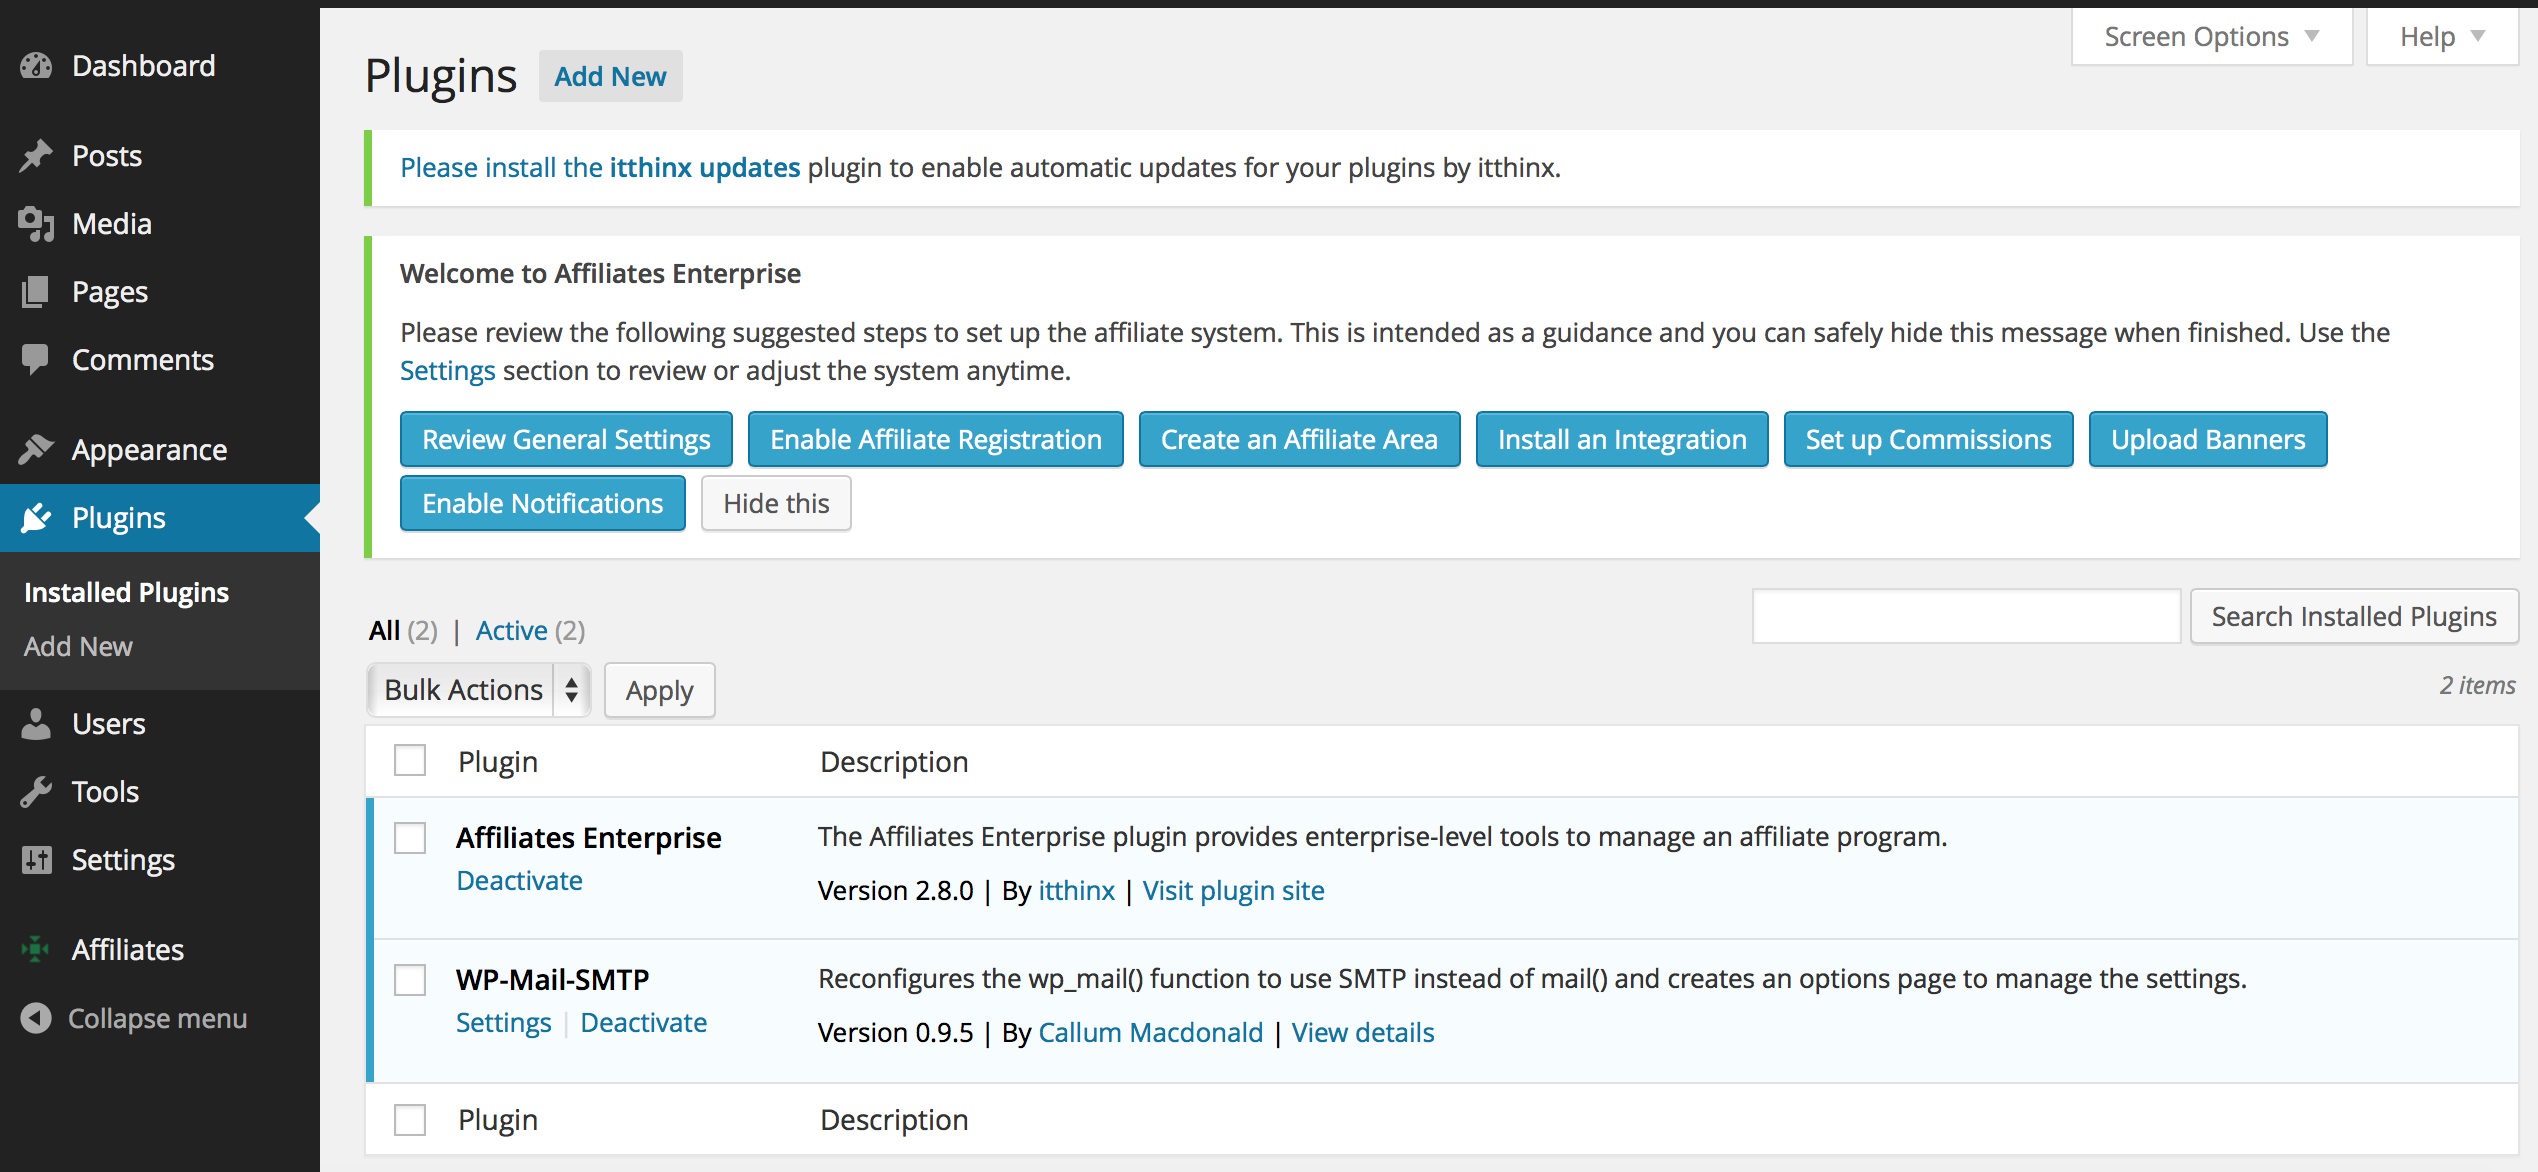Click the Users person icon
Screen dimensions: 2538x1172
tap(36, 724)
